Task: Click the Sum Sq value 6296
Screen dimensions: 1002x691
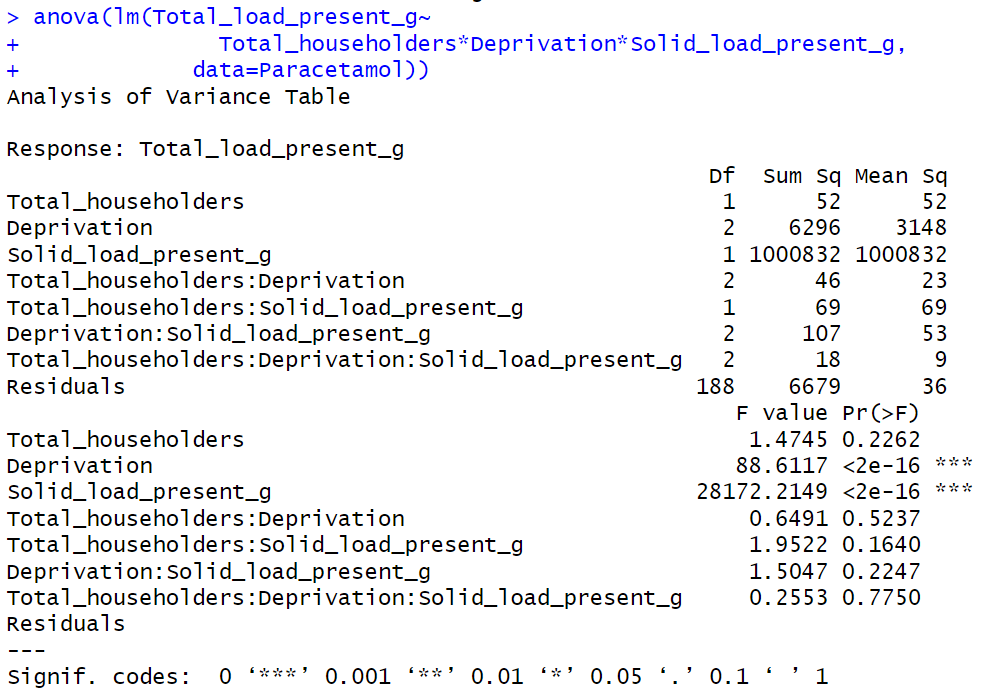Action: point(814,228)
